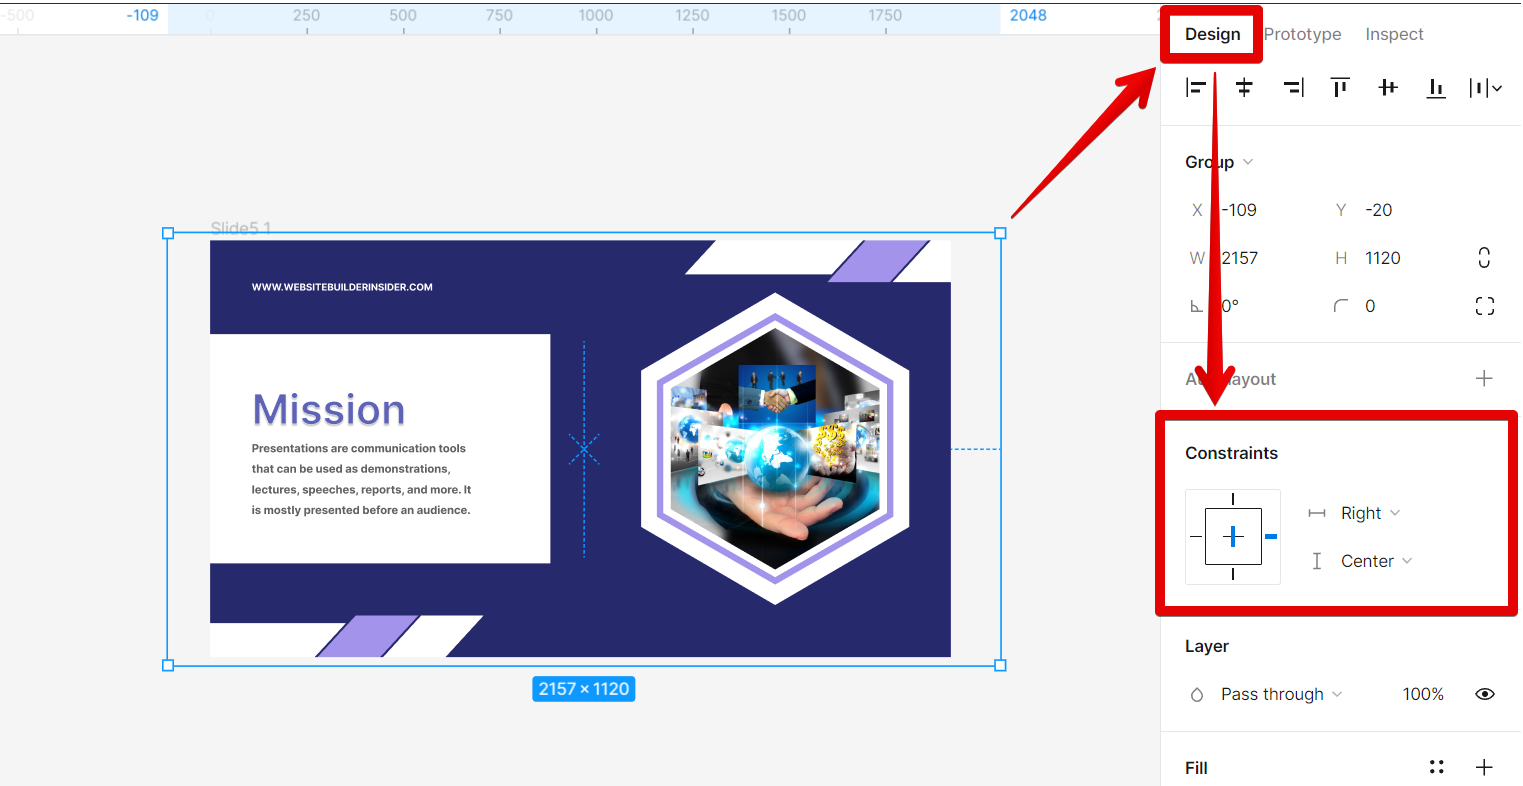Click the top-right selection handle
The image size is (1523, 786).
pyautogui.click(x=1000, y=233)
